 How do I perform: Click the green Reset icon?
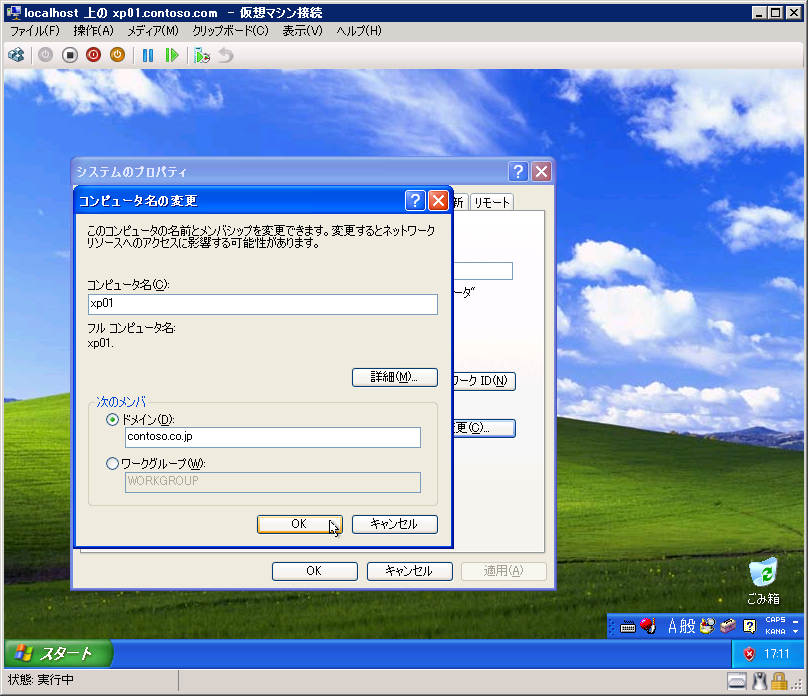click(172, 55)
